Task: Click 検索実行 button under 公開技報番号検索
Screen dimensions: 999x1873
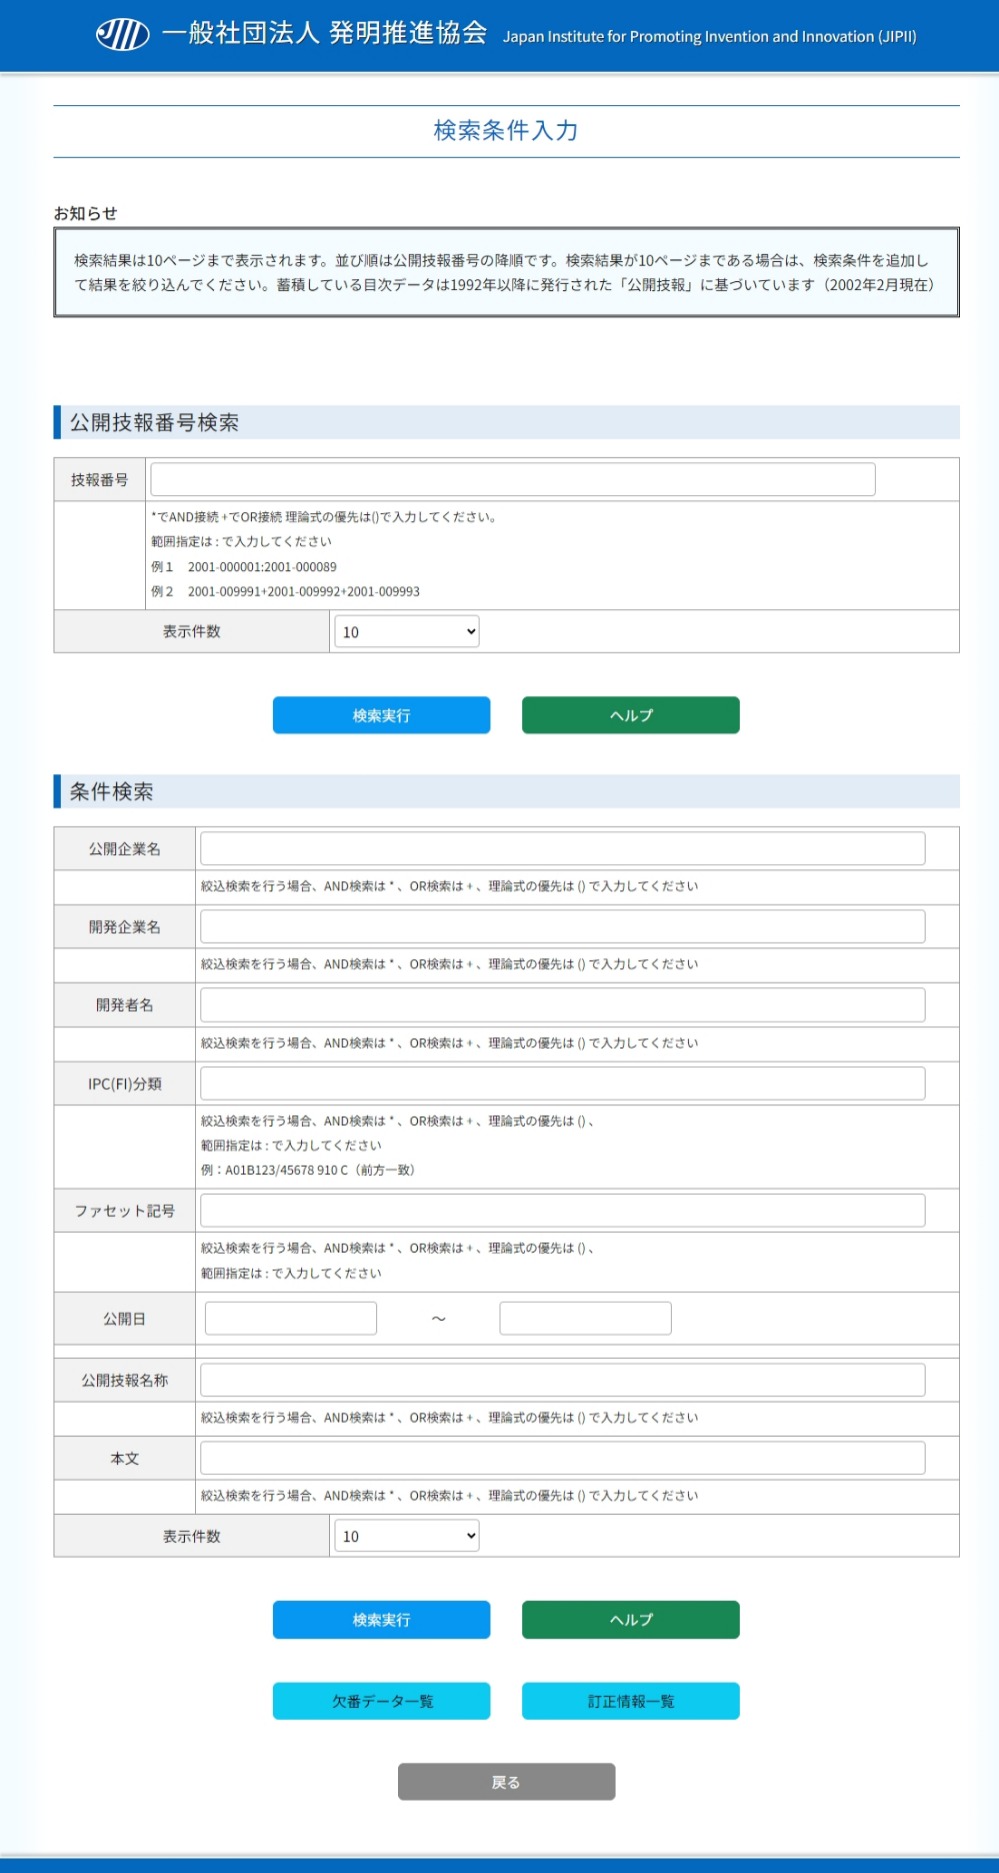Action: point(381,715)
